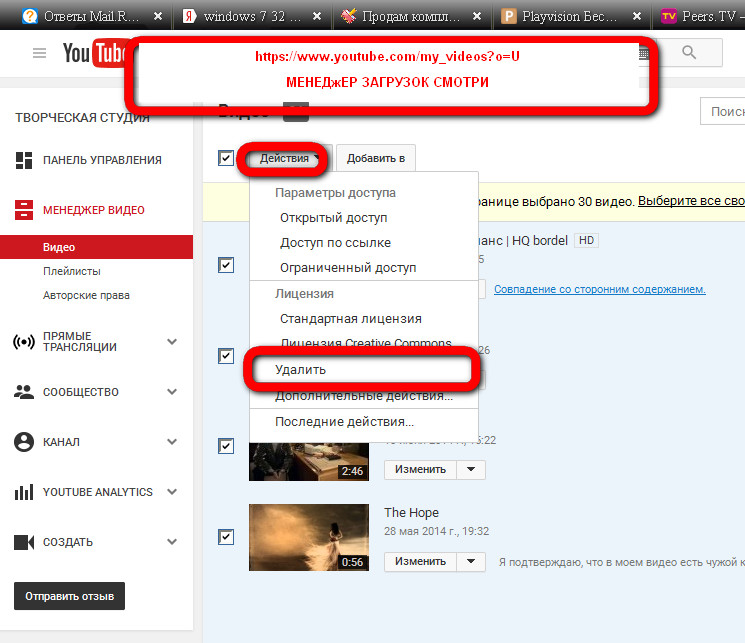The height and width of the screenshot is (643, 745).
Task: Click the Панель управления dashboard icon
Action: tap(24, 160)
